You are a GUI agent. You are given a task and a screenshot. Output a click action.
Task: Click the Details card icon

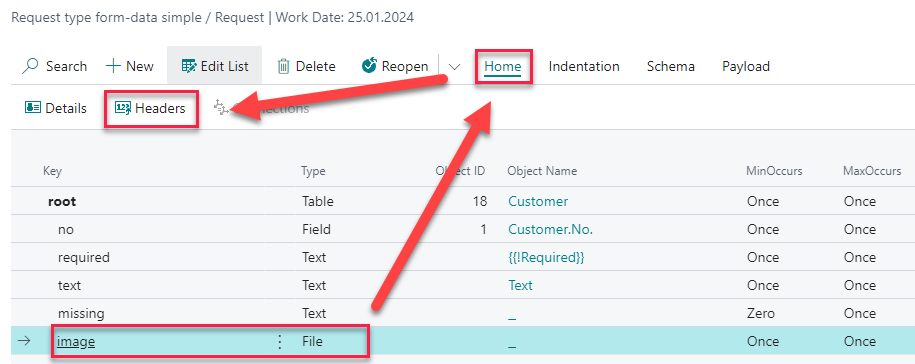click(33, 108)
